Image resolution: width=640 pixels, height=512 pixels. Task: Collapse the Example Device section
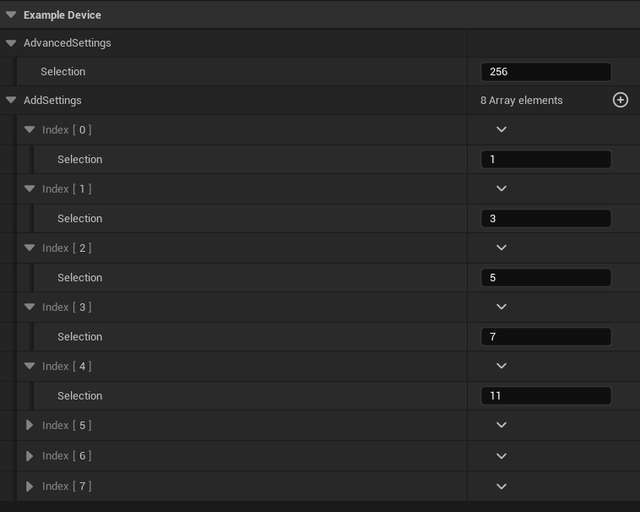pyautogui.click(x=11, y=15)
